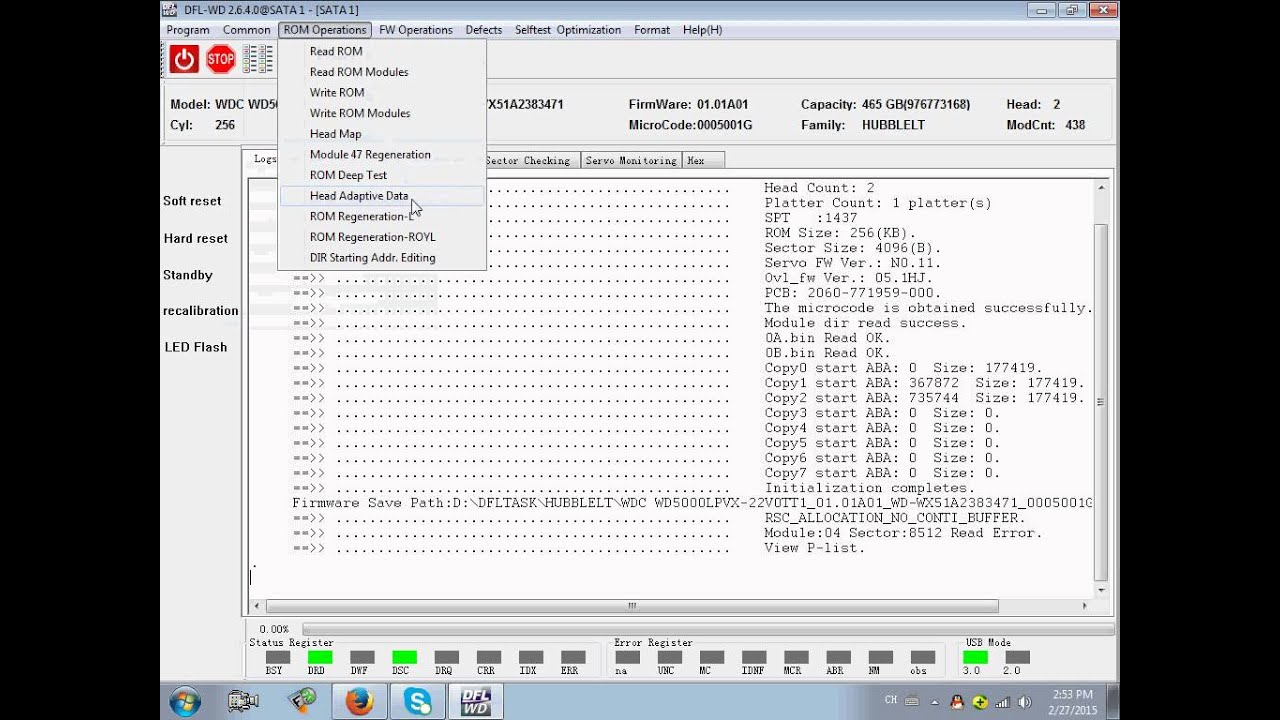Image resolution: width=1280 pixels, height=720 pixels.
Task: Click the USB 3.0 mode indicator
Action: [x=975, y=657]
